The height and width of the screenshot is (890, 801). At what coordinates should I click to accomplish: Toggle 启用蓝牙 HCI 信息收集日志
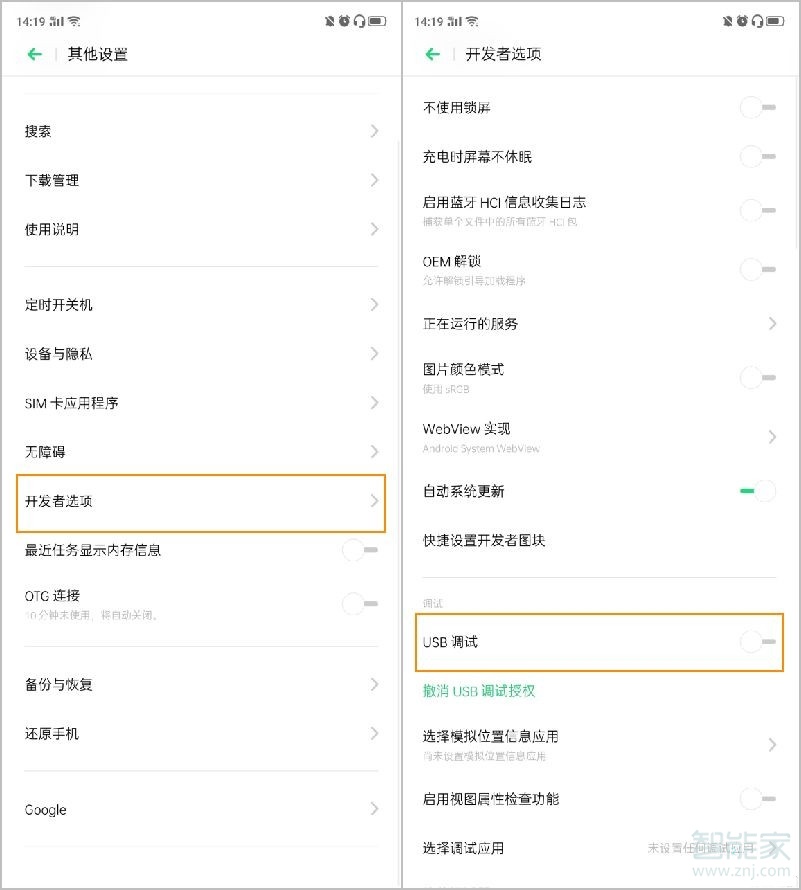[x=756, y=210]
